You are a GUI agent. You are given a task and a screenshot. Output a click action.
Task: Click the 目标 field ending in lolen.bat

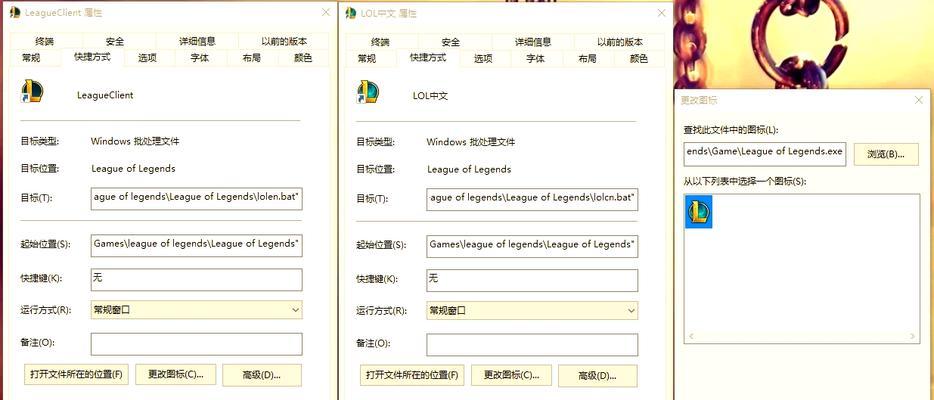pos(197,198)
